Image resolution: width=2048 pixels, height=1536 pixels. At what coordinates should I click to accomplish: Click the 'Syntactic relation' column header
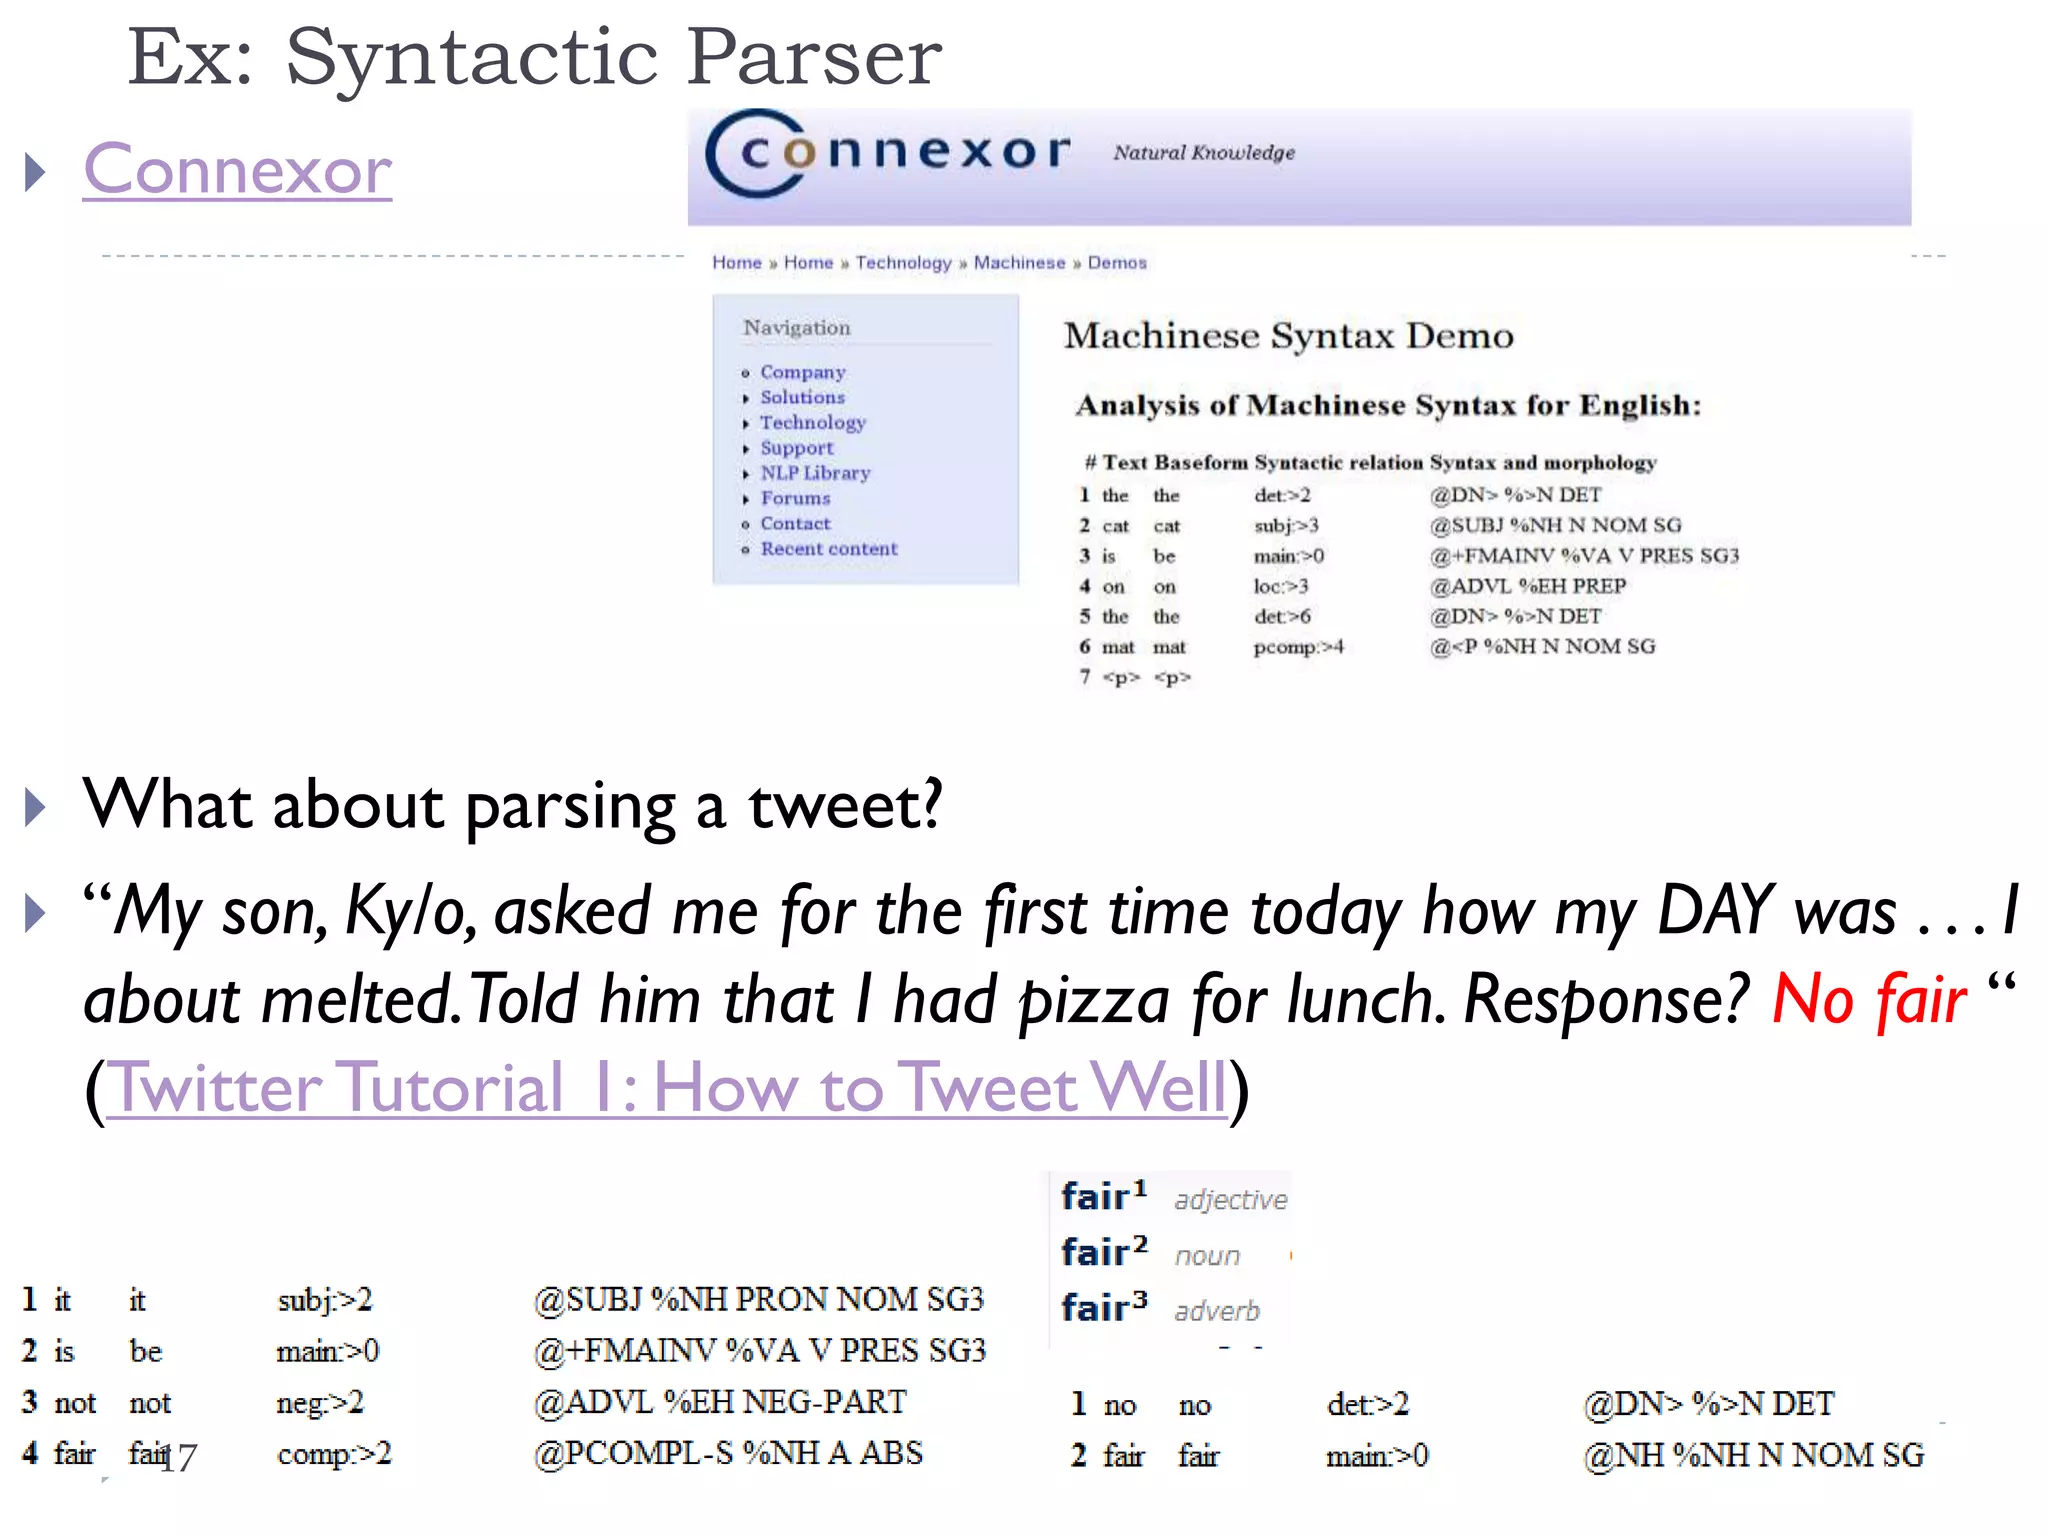point(1338,462)
